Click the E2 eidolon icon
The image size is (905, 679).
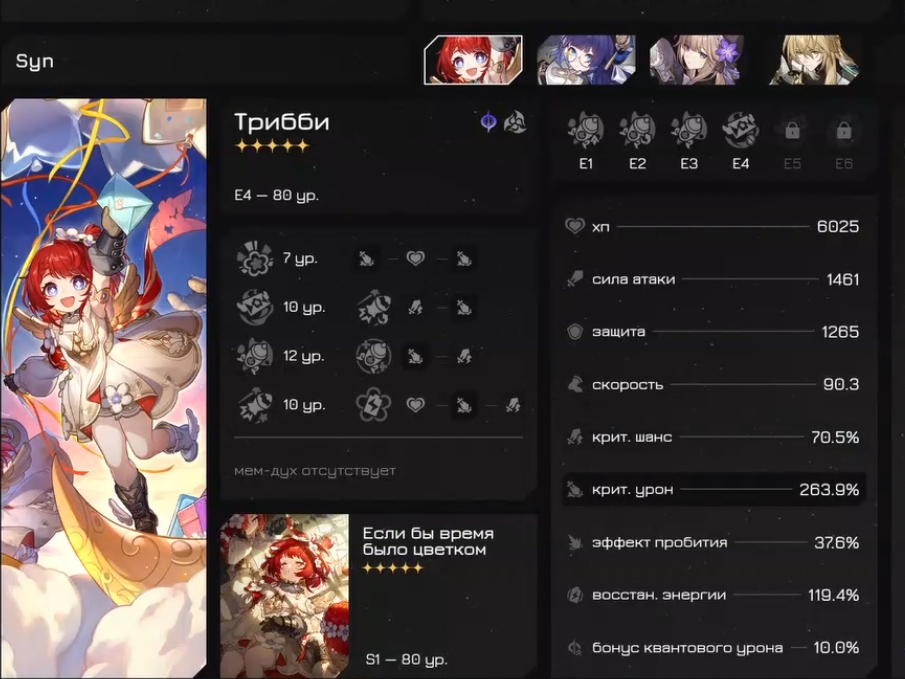point(637,130)
